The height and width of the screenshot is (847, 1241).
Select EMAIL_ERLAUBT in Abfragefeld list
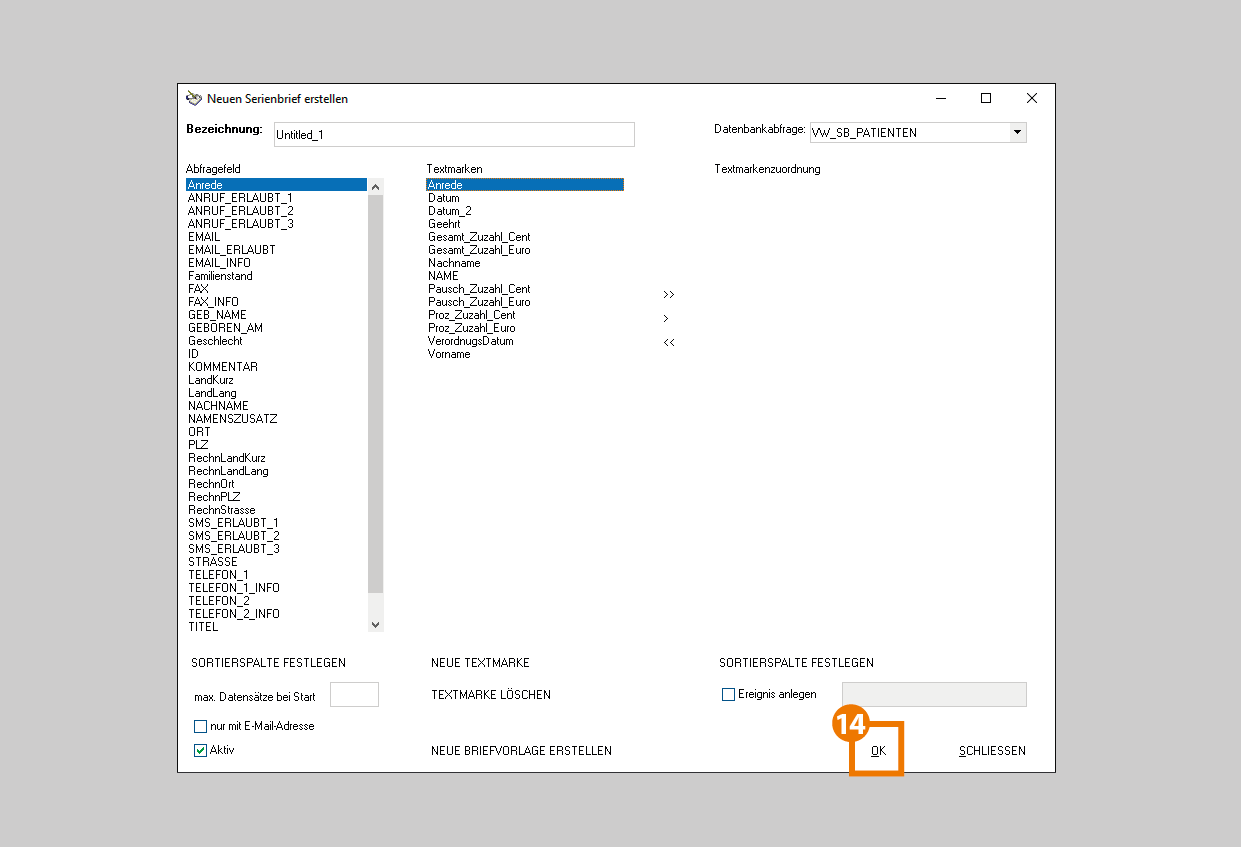(x=232, y=250)
